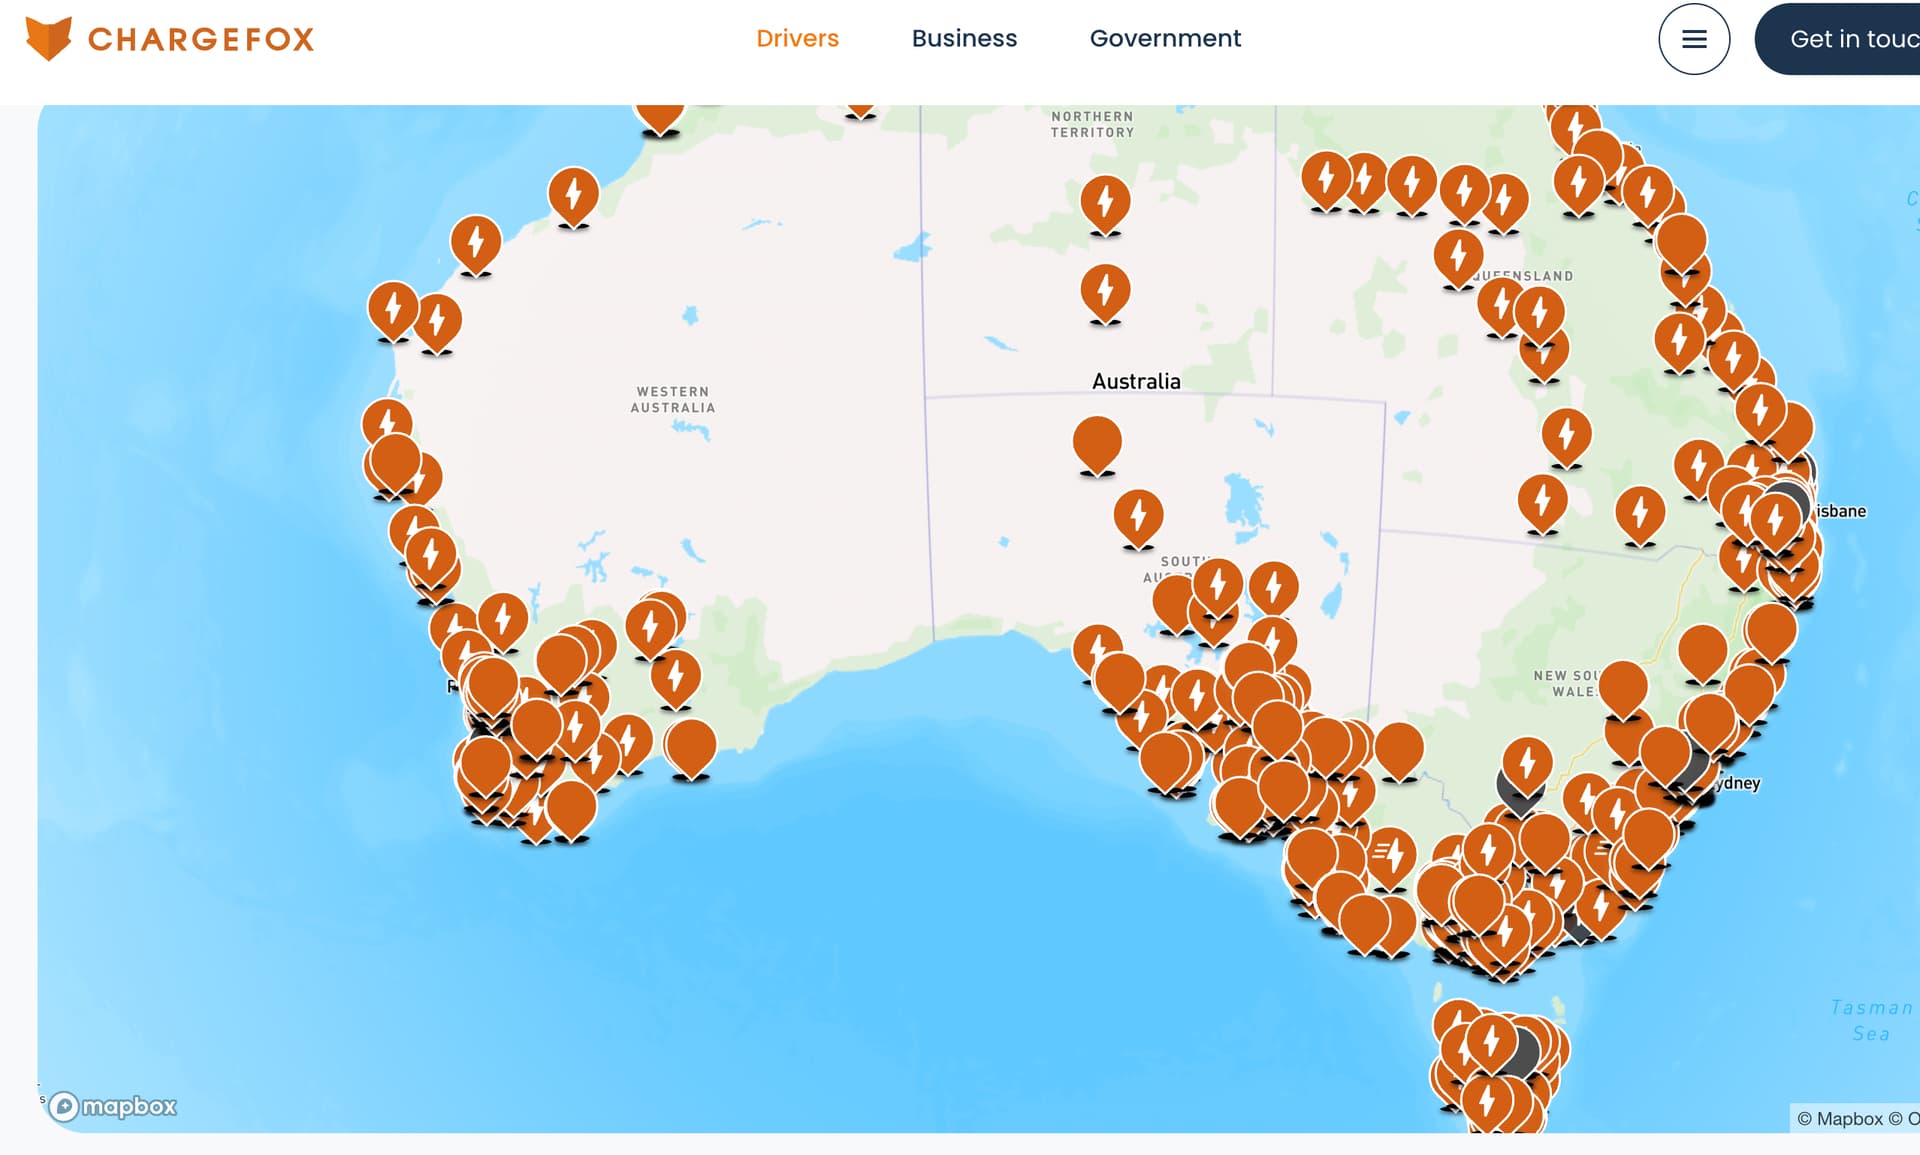Click the Chargefox fox logo icon
The width and height of the screenshot is (1920, 1155).
tap(48, 38)
